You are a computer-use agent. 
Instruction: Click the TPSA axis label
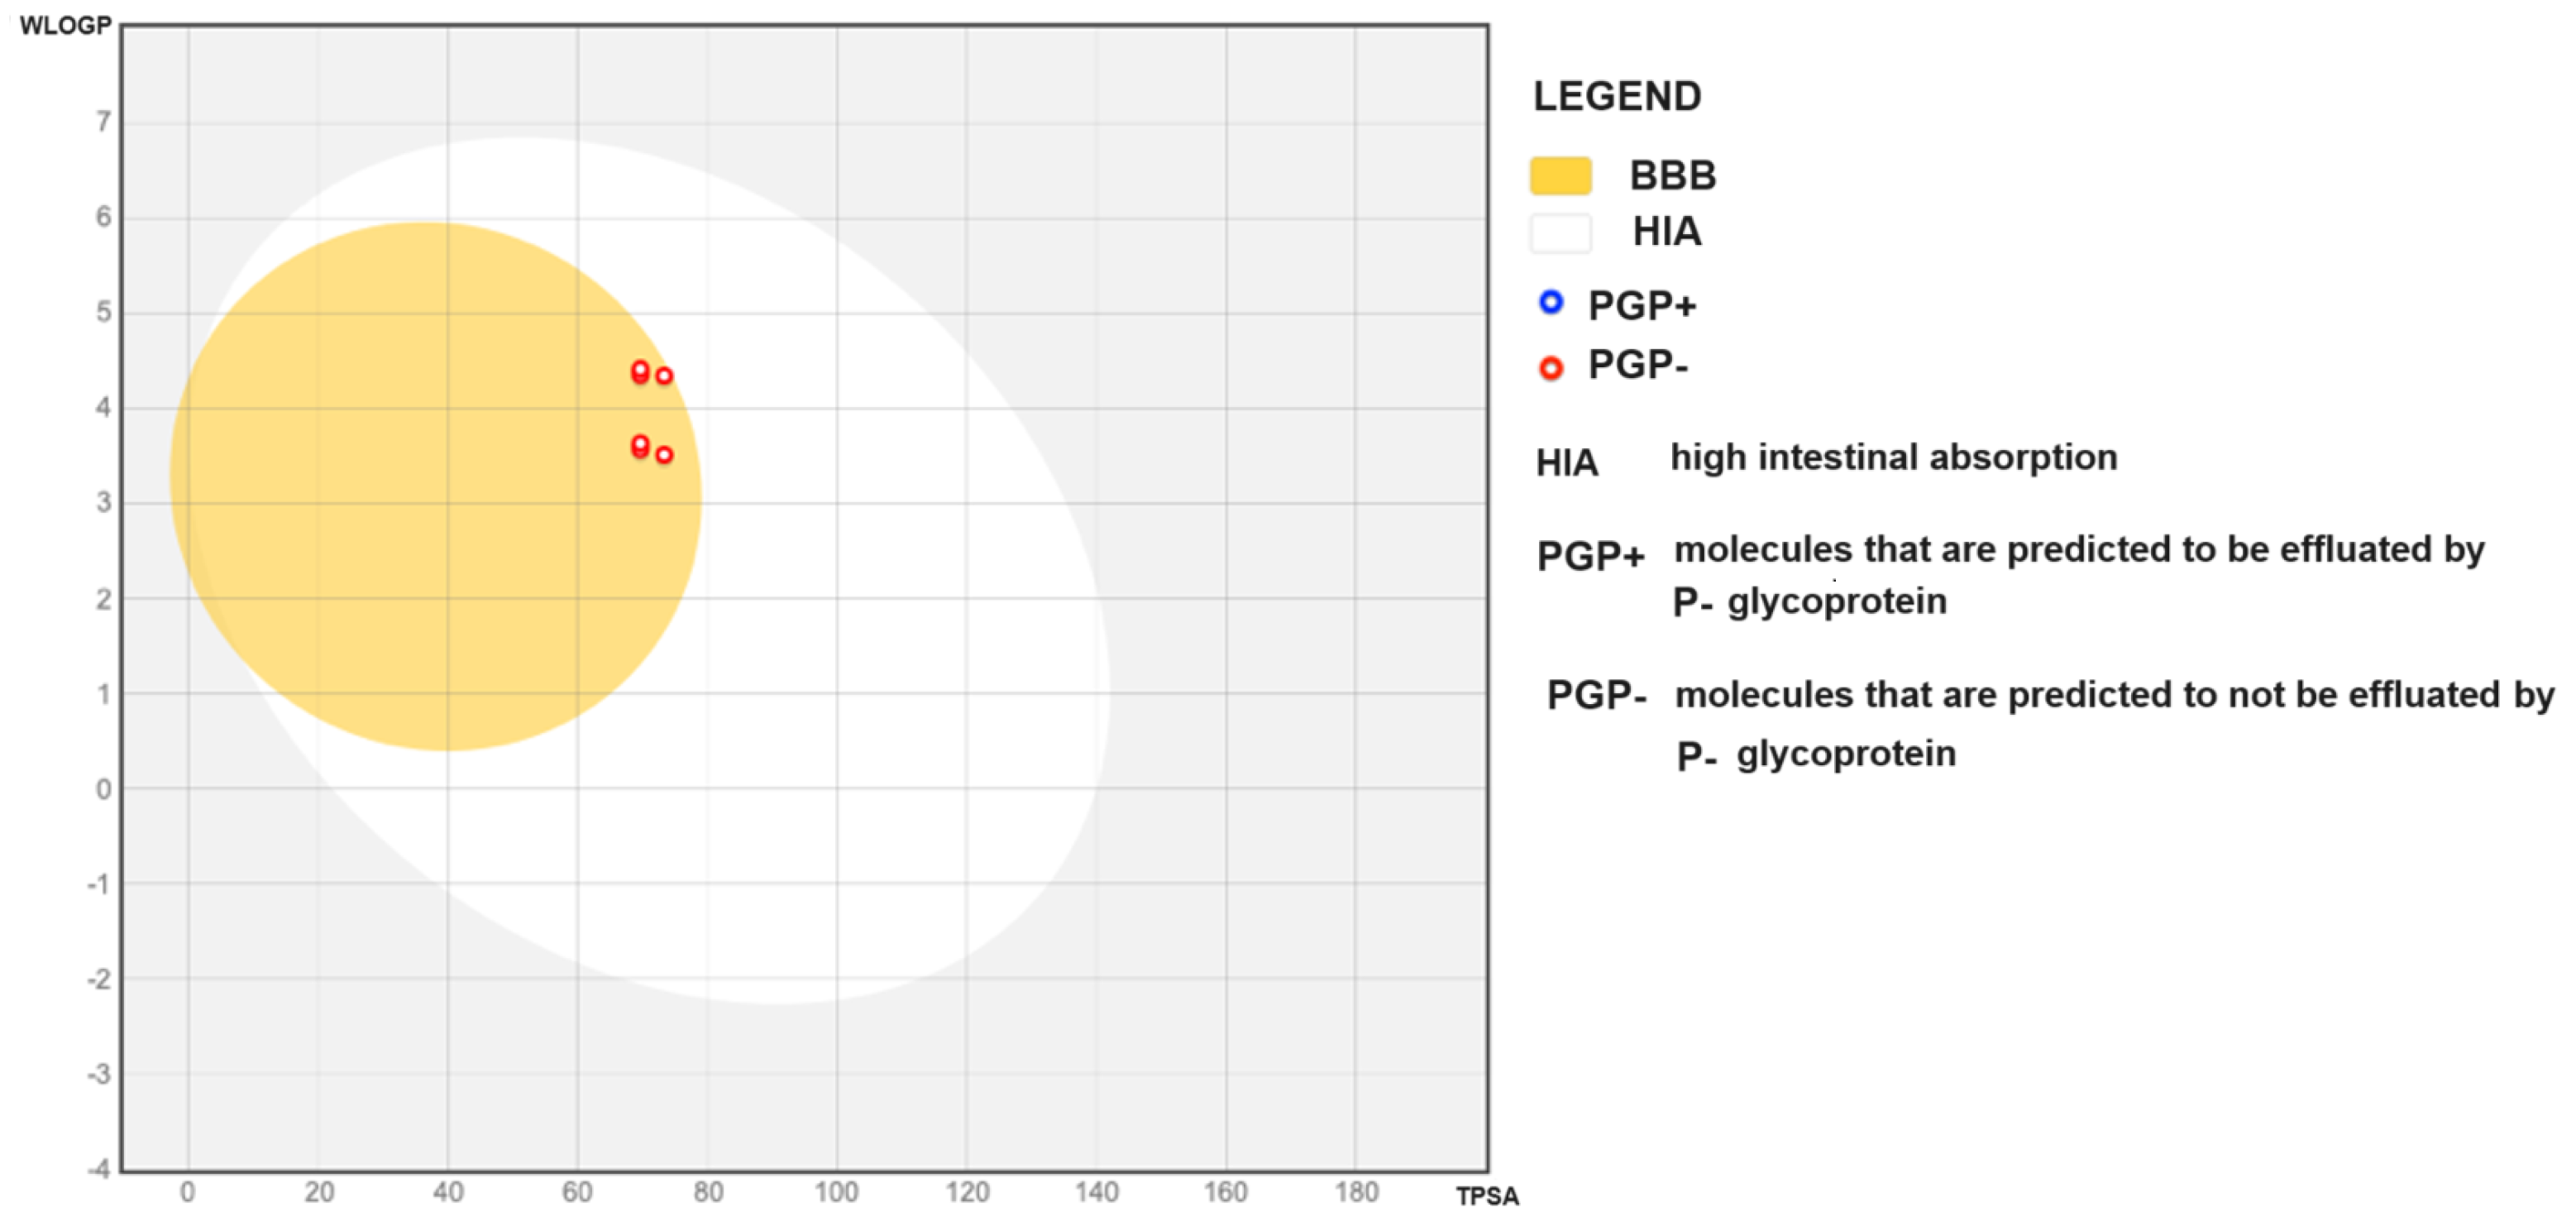tap(1486, 1196)
